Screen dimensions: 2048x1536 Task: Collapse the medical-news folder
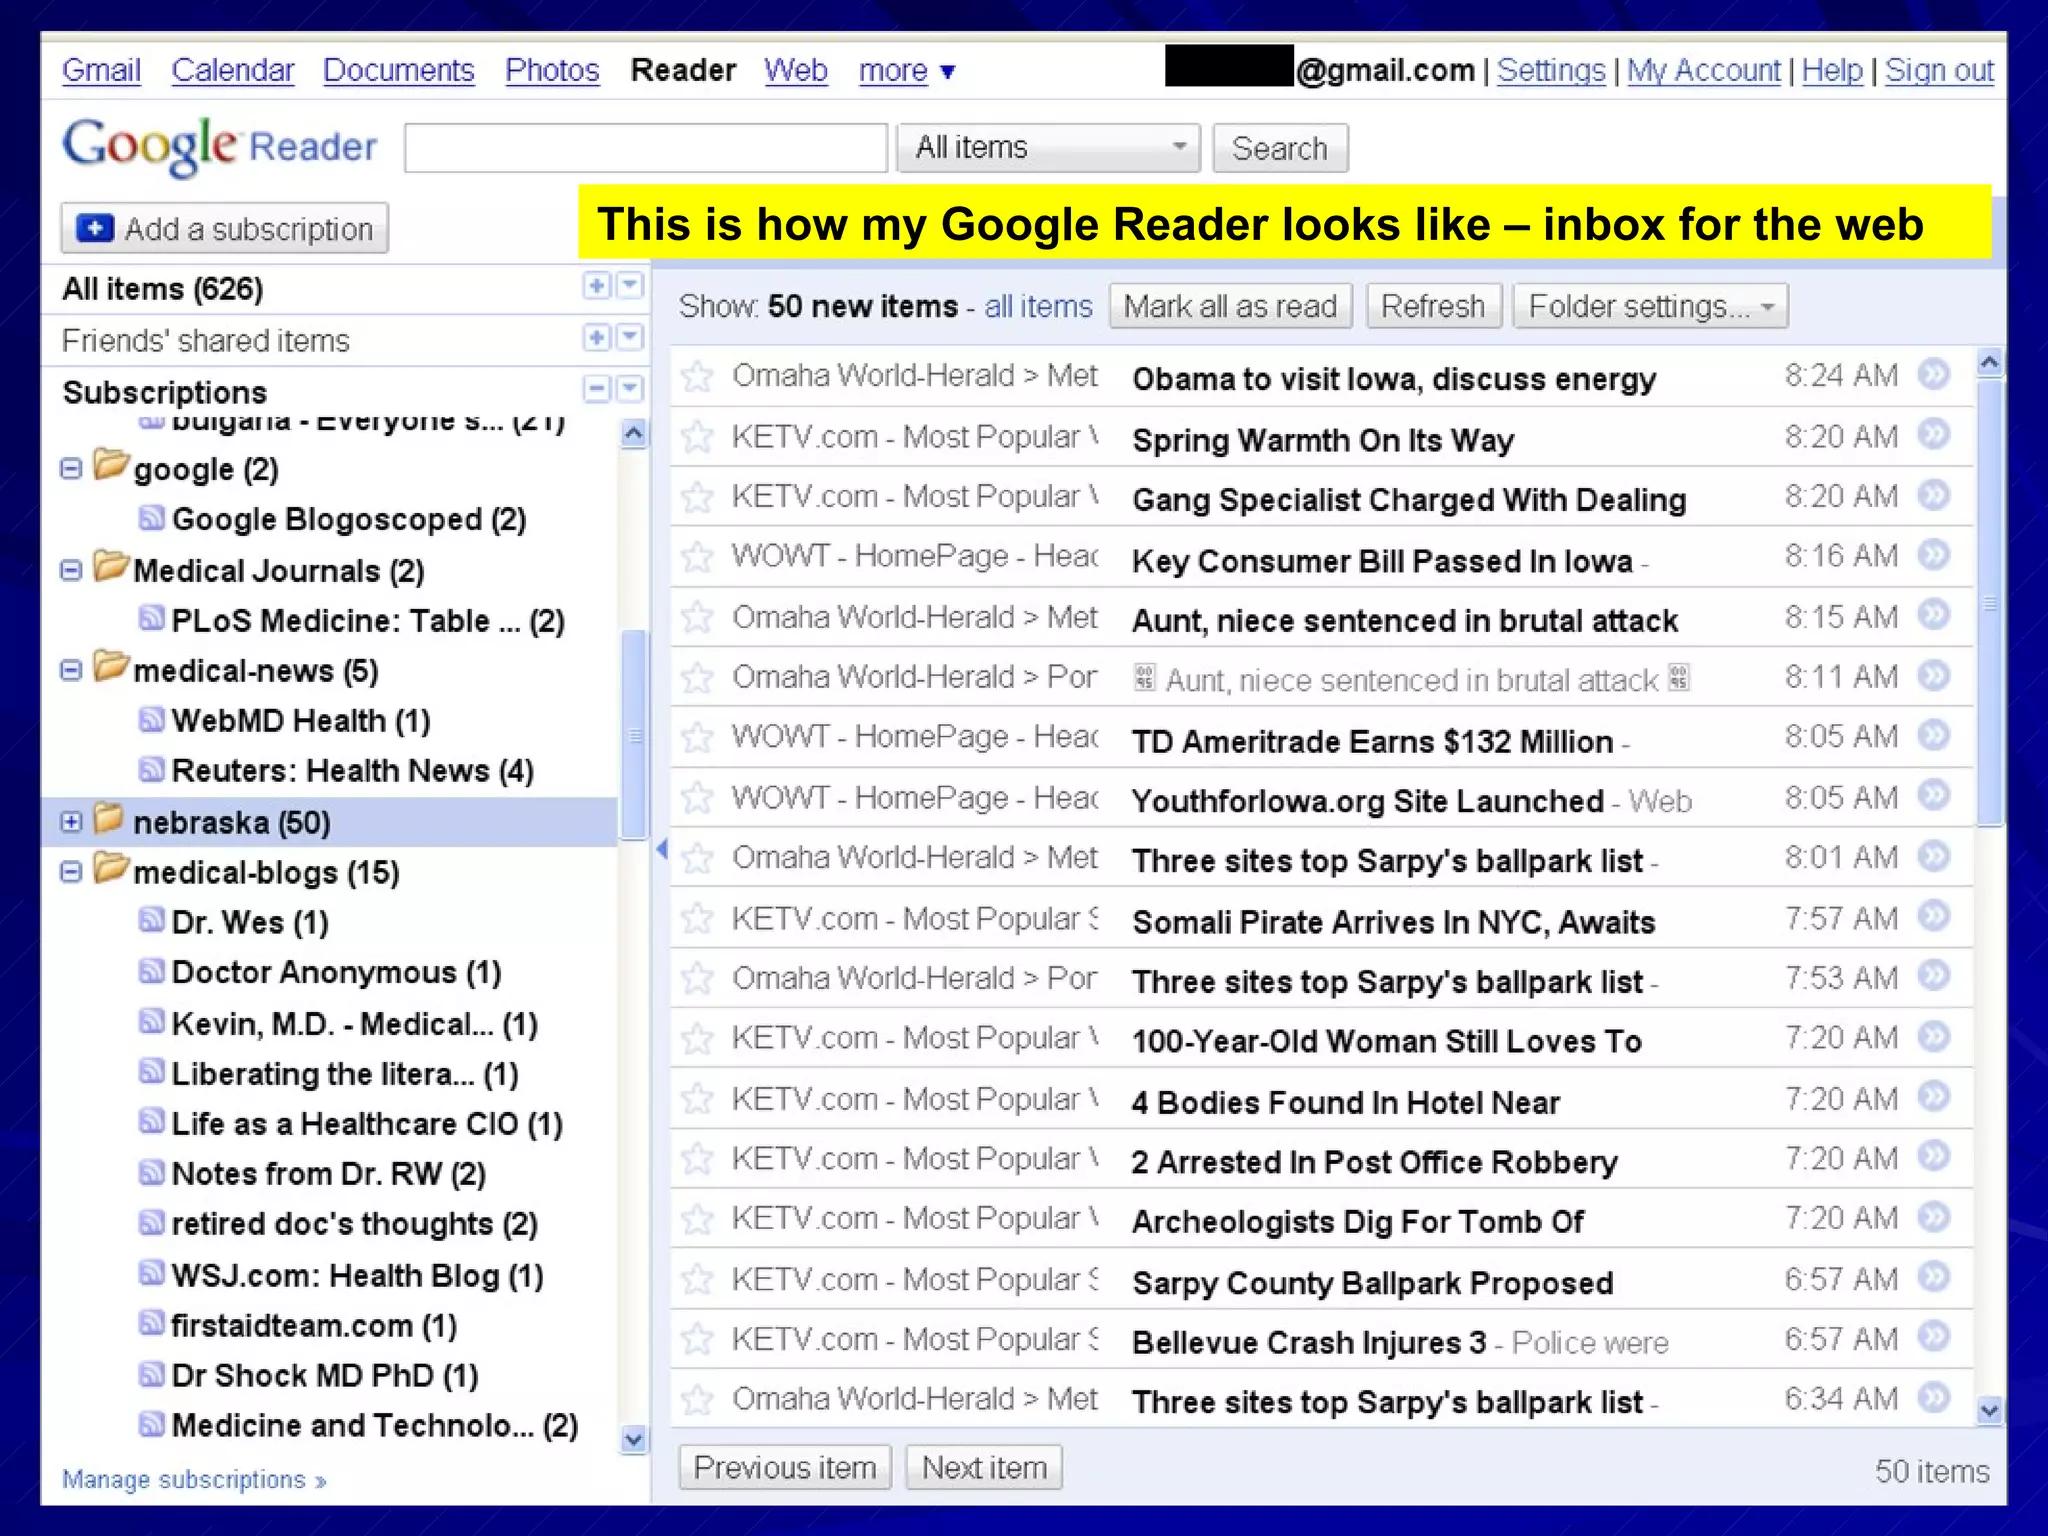click(x=71, y=670)
